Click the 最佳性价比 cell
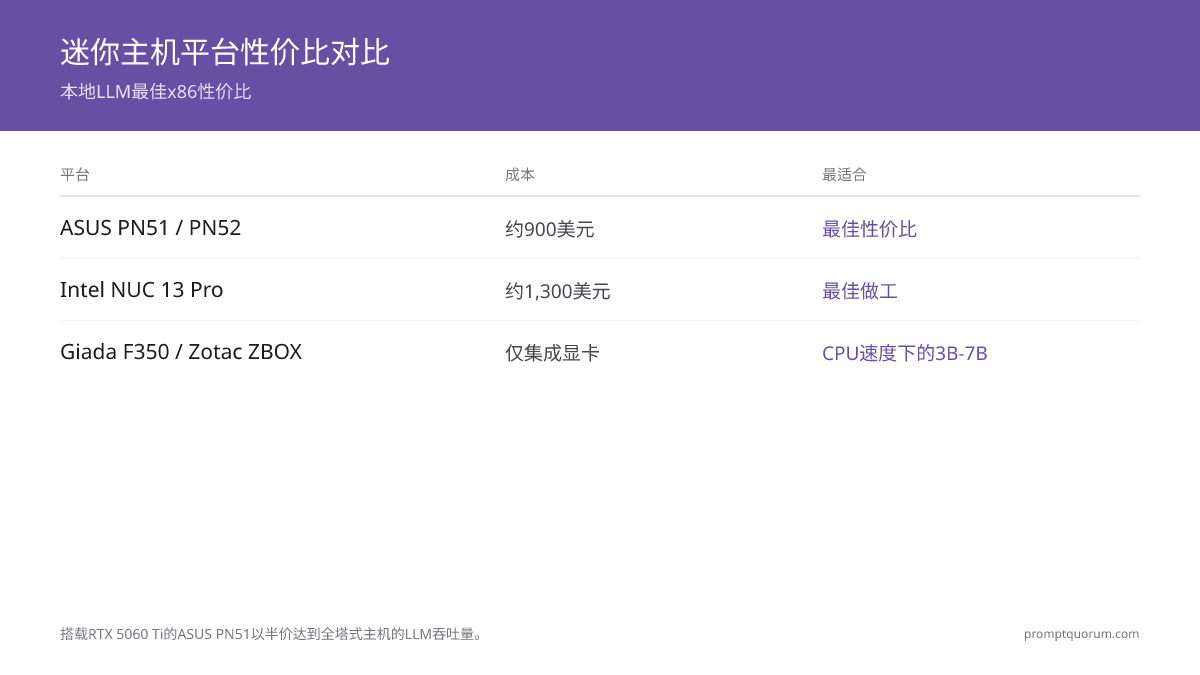This screenshot has width=1200, height=675. pyautogui.click(x=870, y=229)
